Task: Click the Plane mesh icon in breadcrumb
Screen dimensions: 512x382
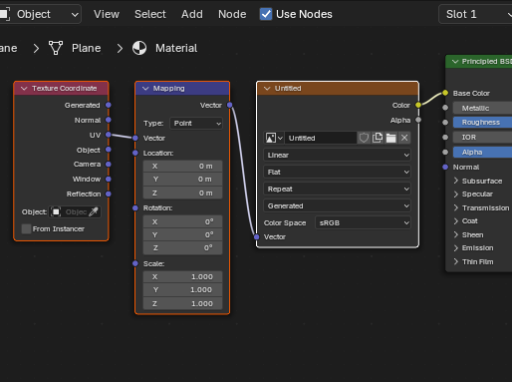Action: [x=56, y=48]
